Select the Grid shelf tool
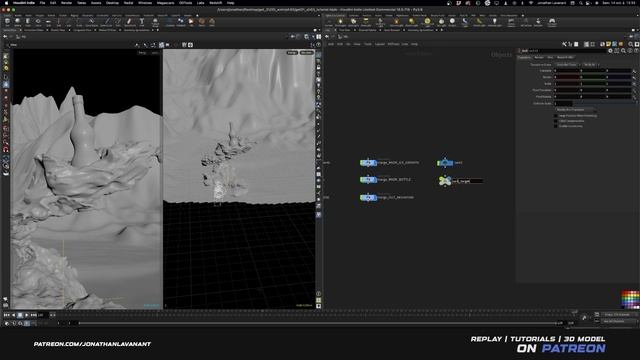The image size is (640, 360). pyautogui.click(x=48, y=22)
